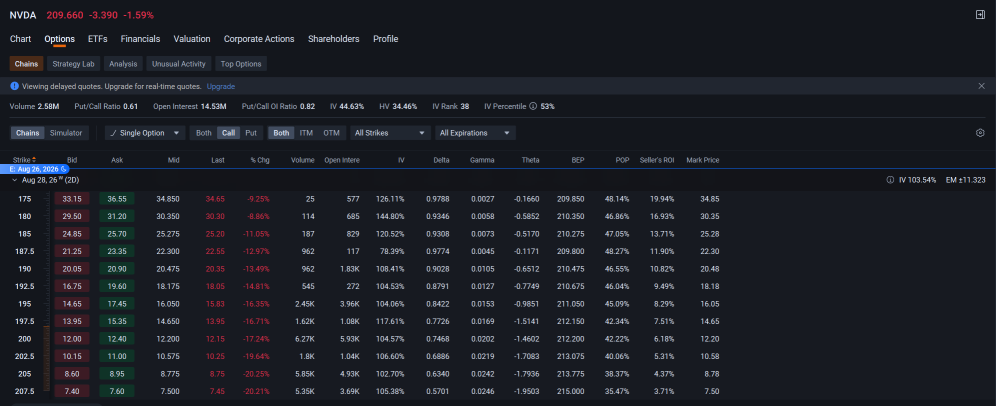Dismiss the delayed quotes notice
Screen dimensions: 996x406
click(981, 86)
